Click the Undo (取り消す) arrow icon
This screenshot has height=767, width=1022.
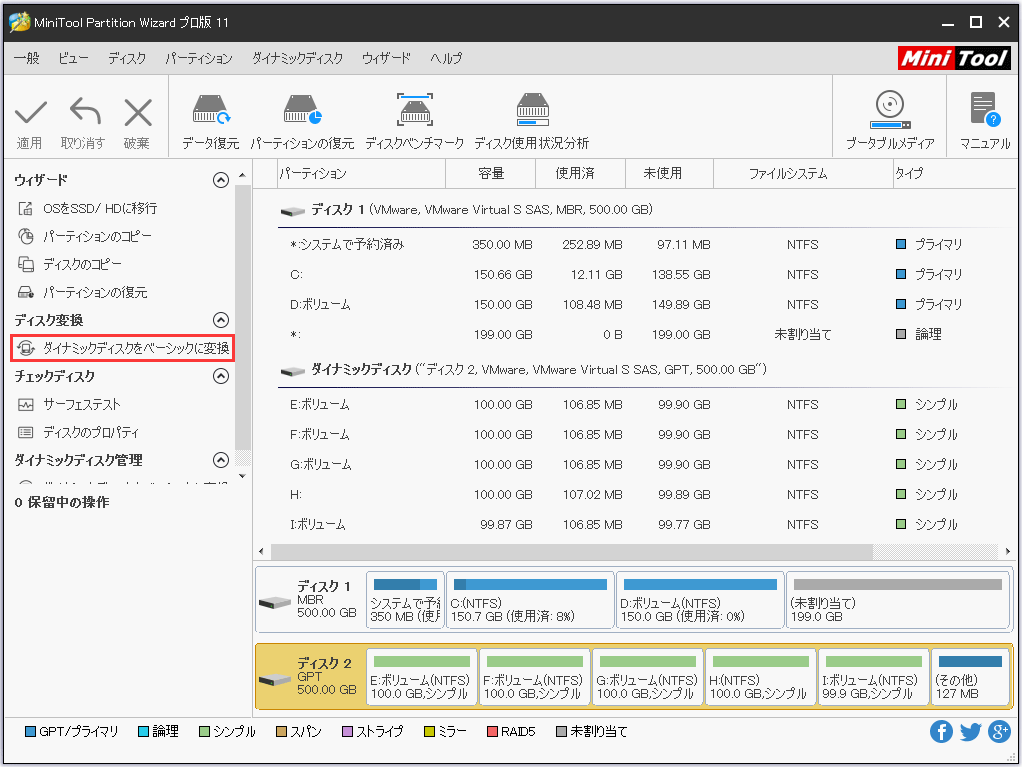point(85,111)
